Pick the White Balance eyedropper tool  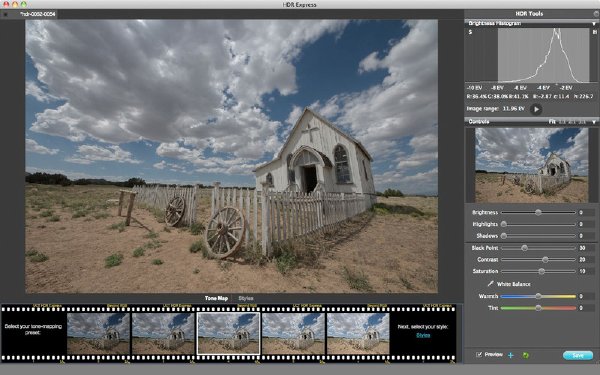pos(490,284)
